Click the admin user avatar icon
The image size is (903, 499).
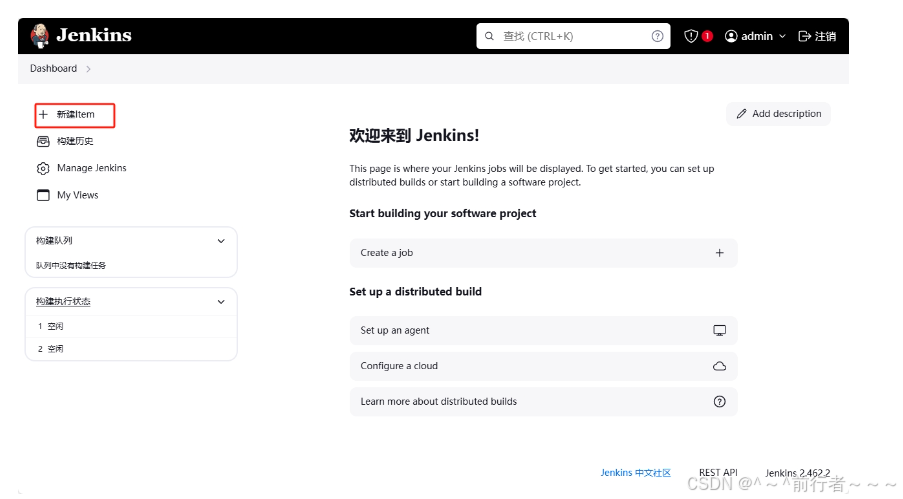point(731,36)
